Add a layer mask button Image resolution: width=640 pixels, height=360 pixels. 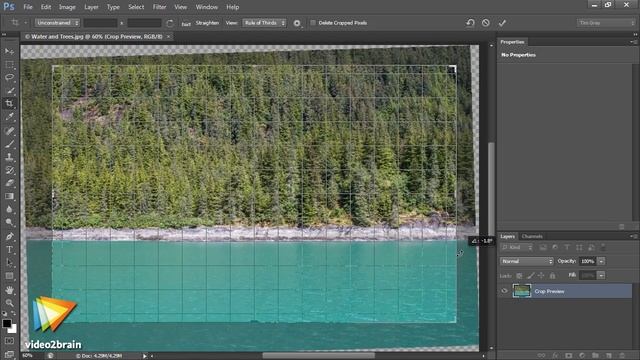click(569, 356)
